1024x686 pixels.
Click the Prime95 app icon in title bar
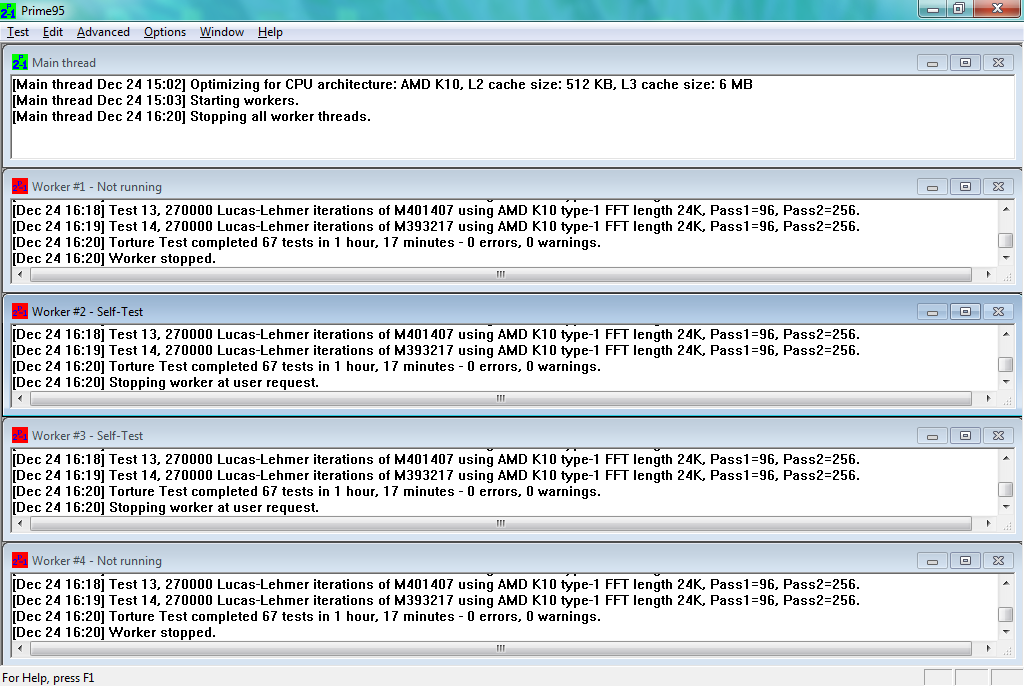pos(8,10)
